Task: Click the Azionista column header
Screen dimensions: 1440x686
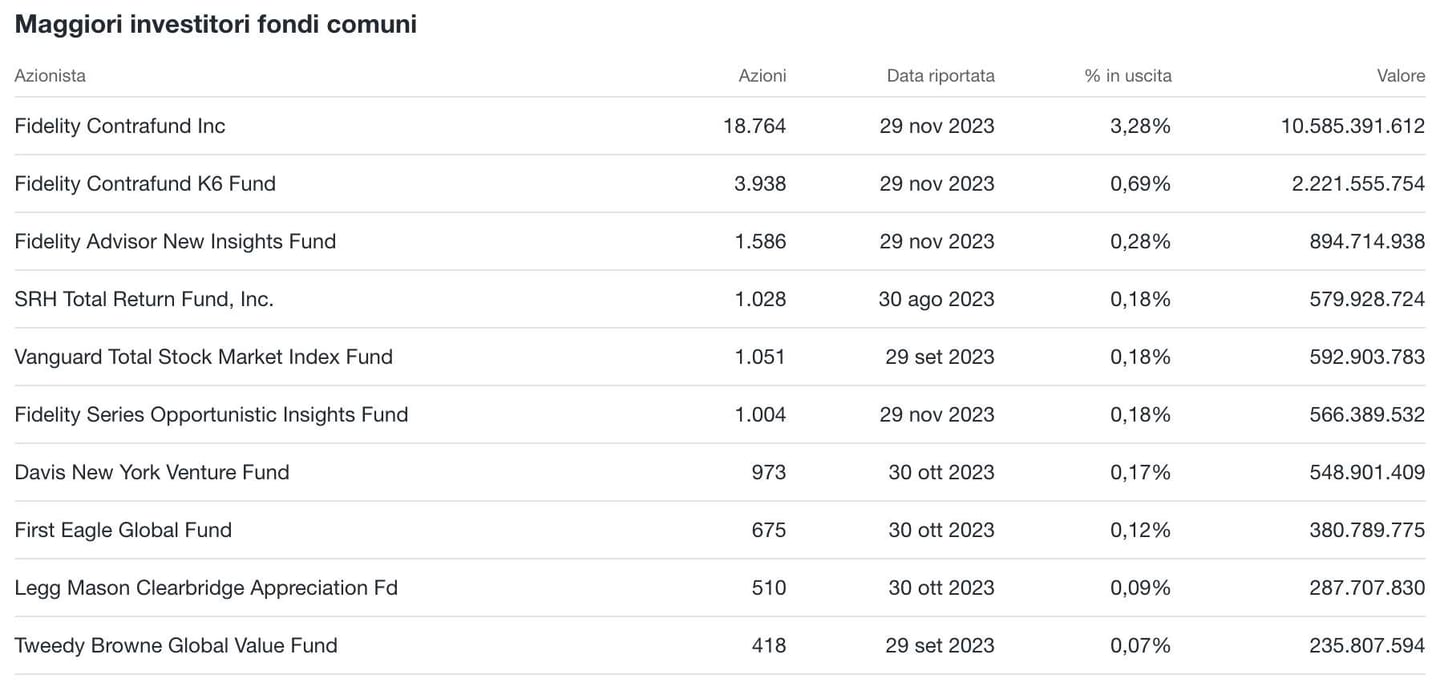Action: tap(50, 76)
